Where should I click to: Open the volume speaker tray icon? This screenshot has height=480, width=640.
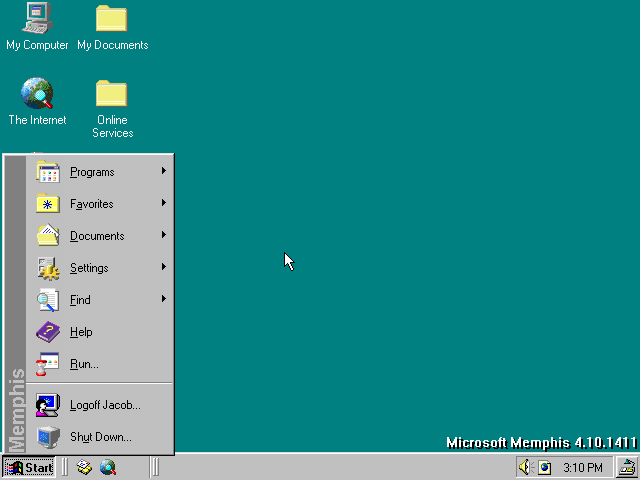526,467
